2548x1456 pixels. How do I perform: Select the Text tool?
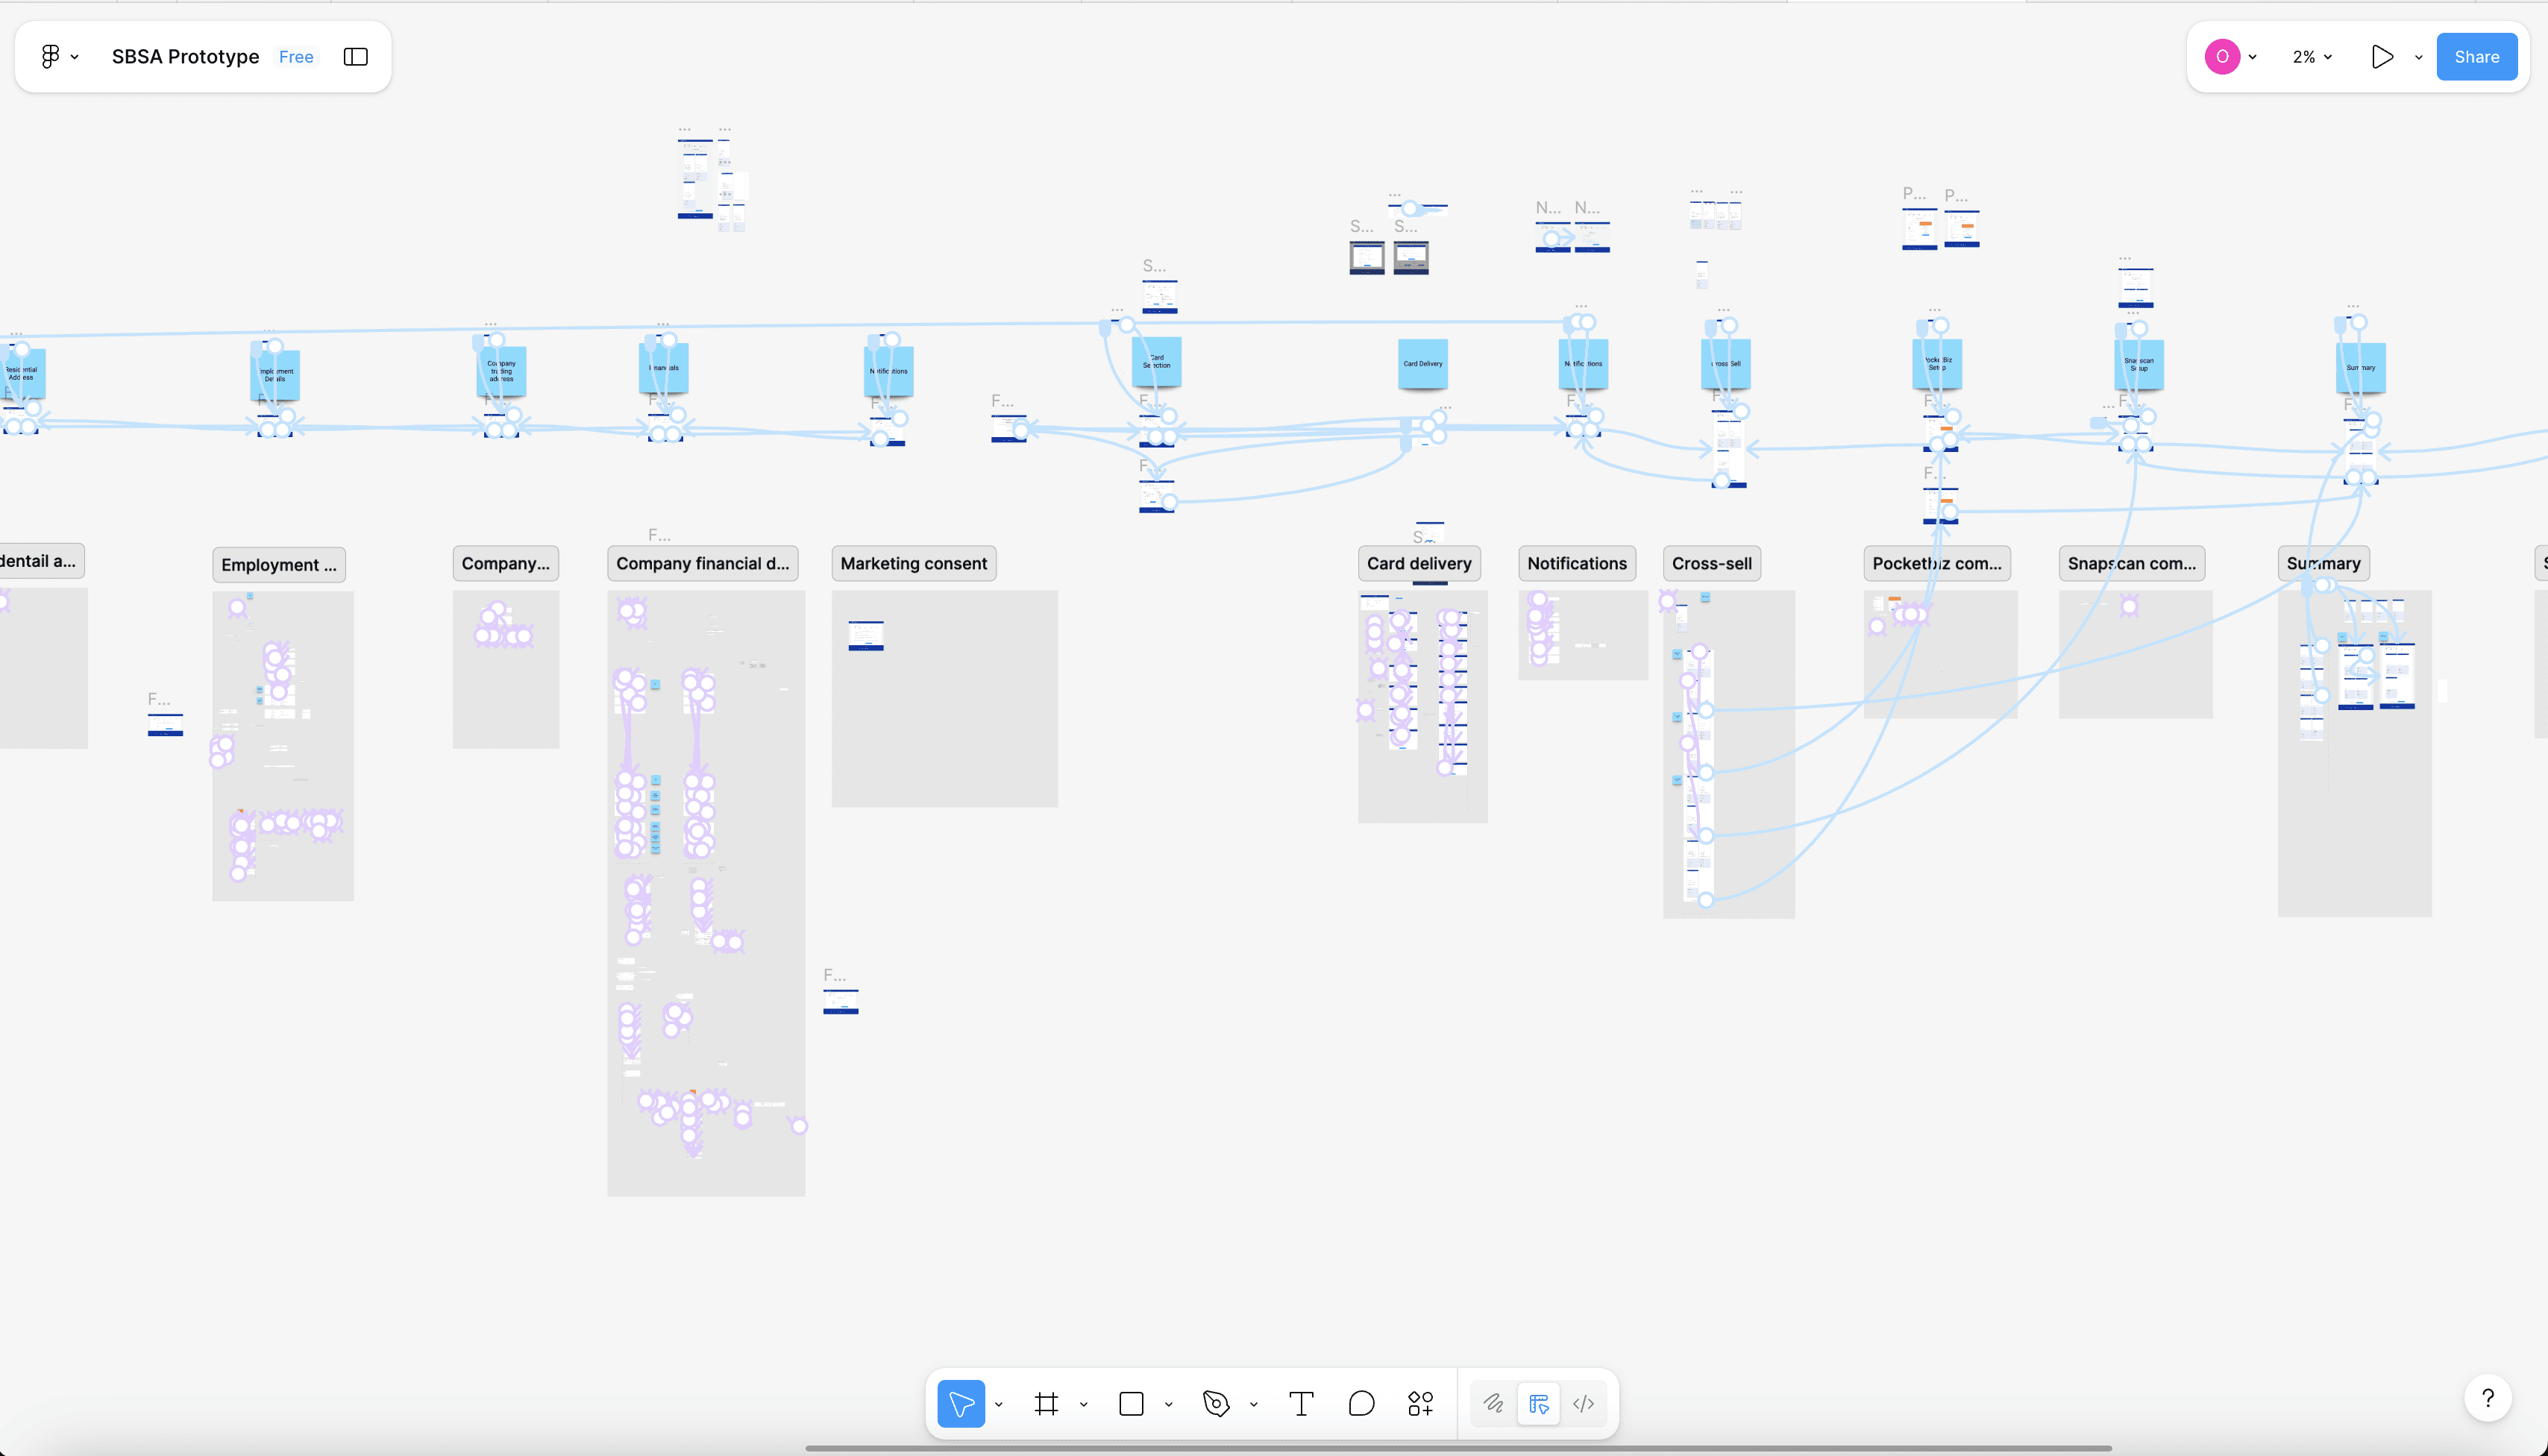pyautogui.click(x=1301, y=1403)
